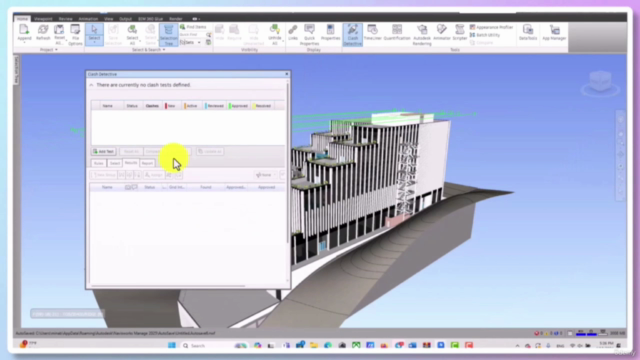Open the Append dropdown arrow
The width and height of the screenshot is (640, 360).
pos(24,42)
